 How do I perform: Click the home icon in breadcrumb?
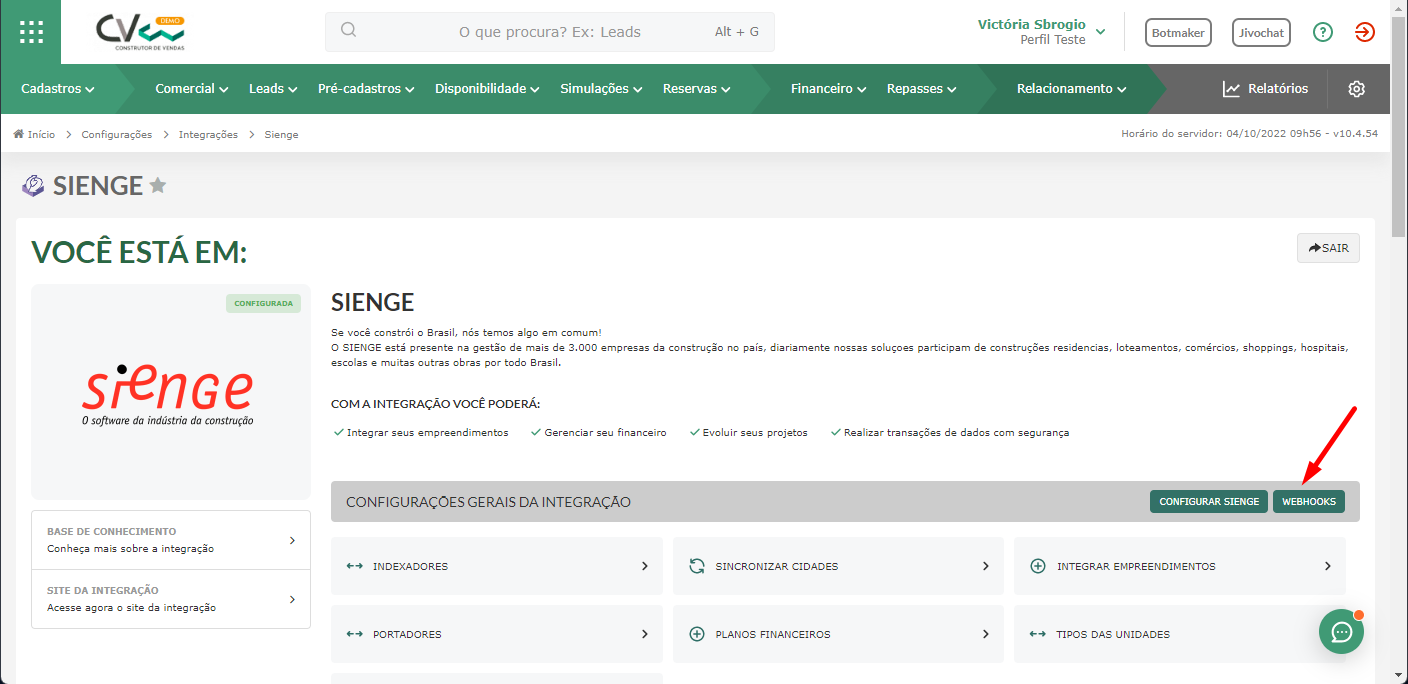(18, 134)
